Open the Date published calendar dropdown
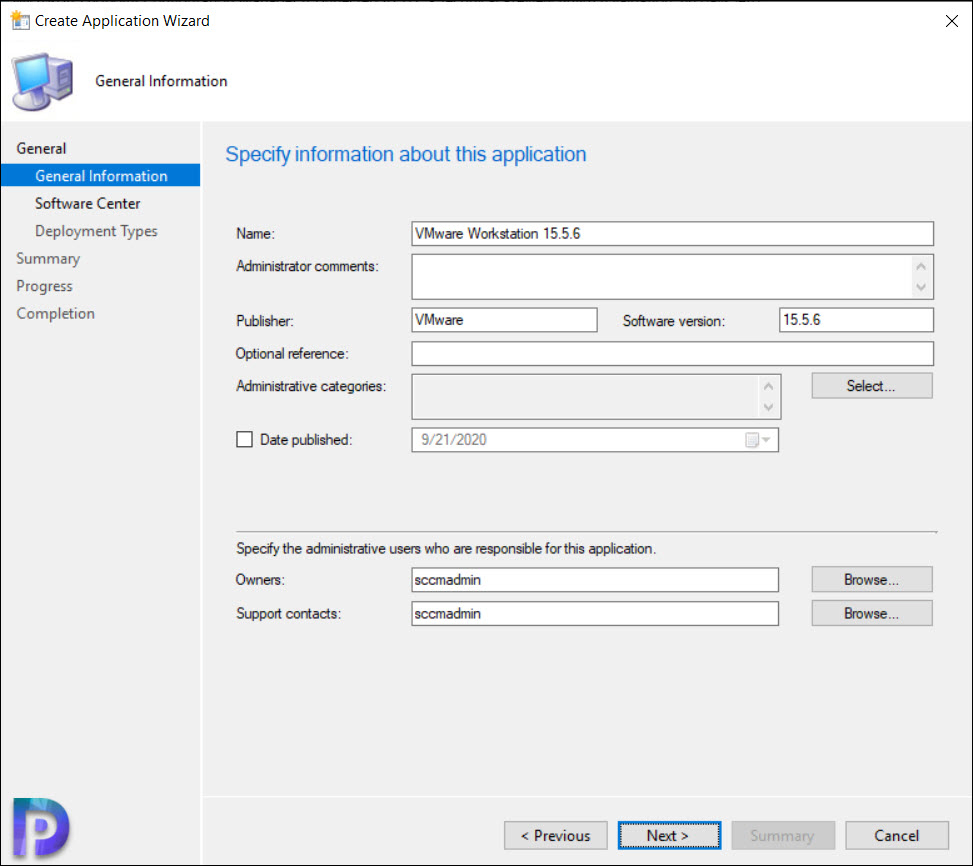 click(x=758, y=440)
